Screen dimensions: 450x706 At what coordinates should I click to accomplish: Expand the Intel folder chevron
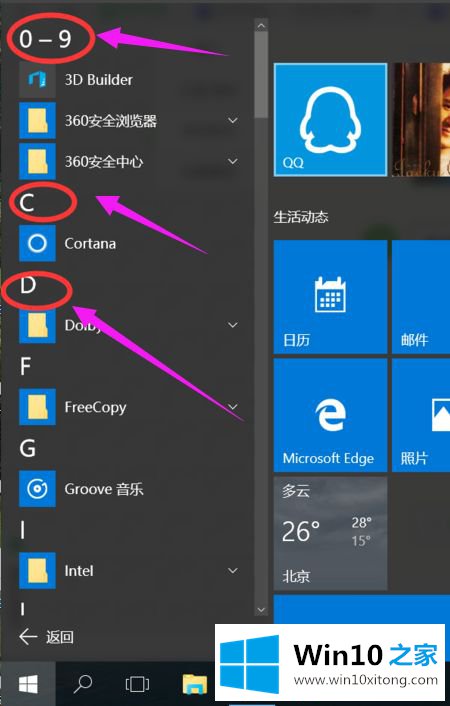[x=232, y=571]
